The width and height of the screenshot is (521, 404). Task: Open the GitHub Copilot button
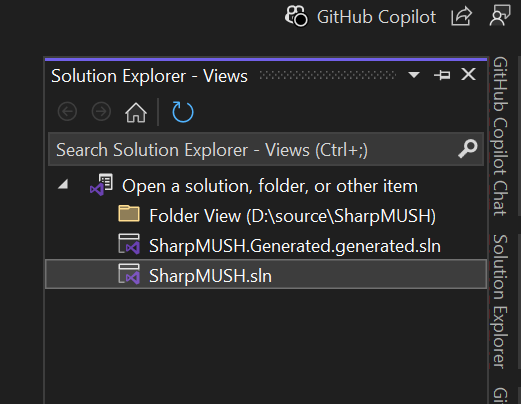pos(360,16)
